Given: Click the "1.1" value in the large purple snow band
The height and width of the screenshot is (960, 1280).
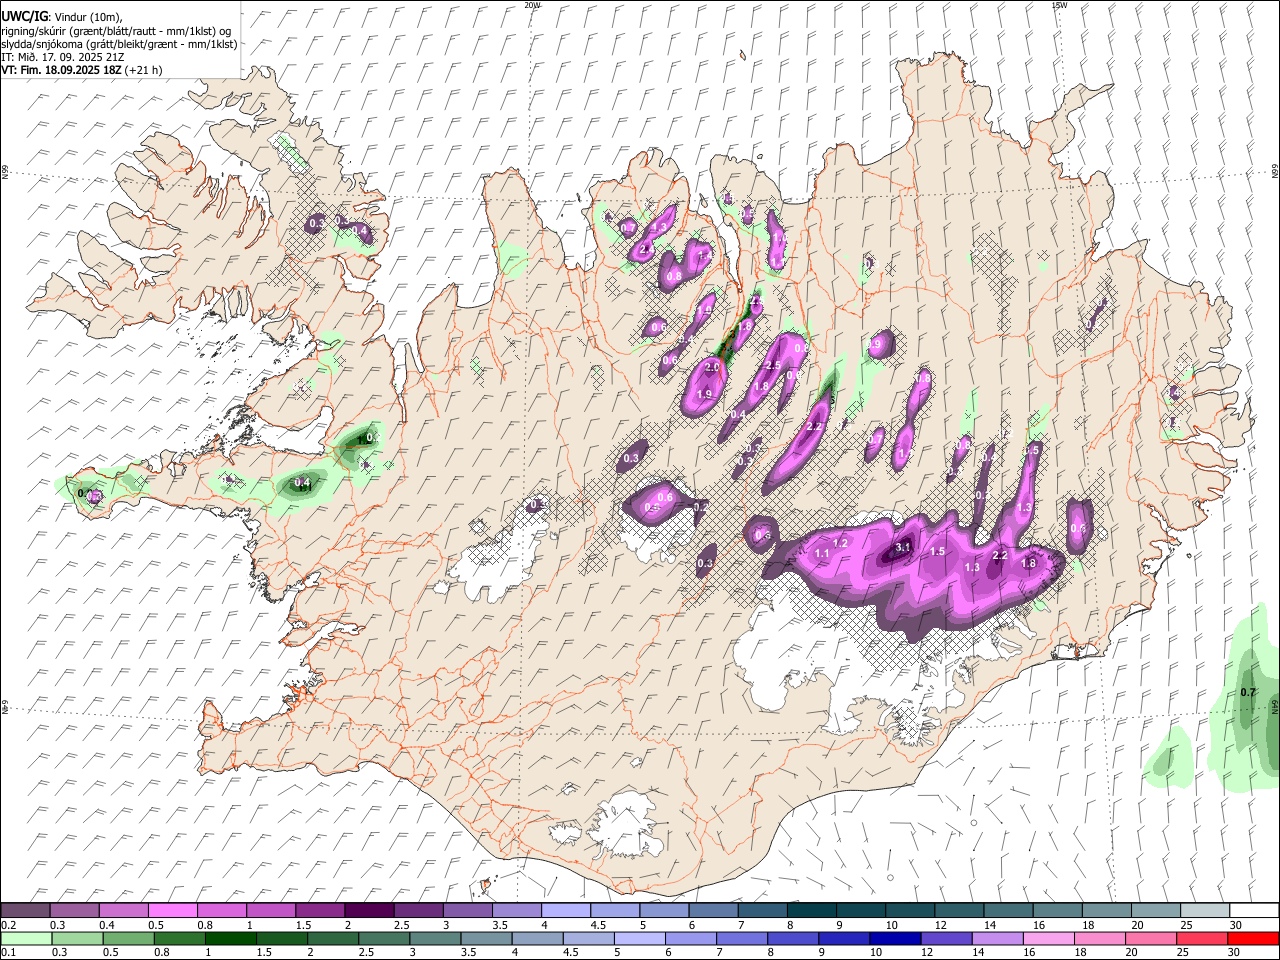Looking at the screenshot, I should (x=823, y=553).
